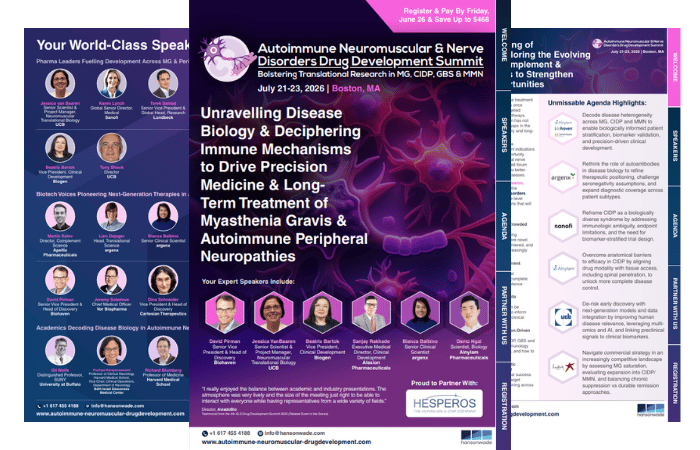Open the speakers page website URL link

110,414
